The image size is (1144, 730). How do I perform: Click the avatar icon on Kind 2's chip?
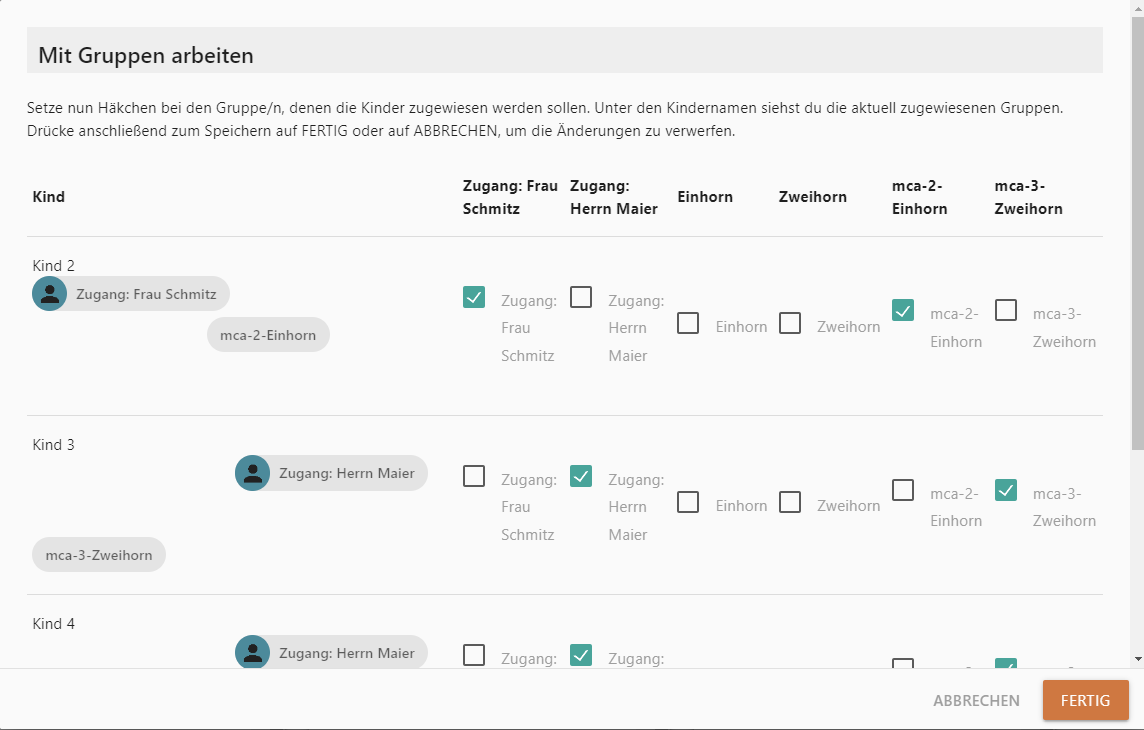tap(50, 294)
